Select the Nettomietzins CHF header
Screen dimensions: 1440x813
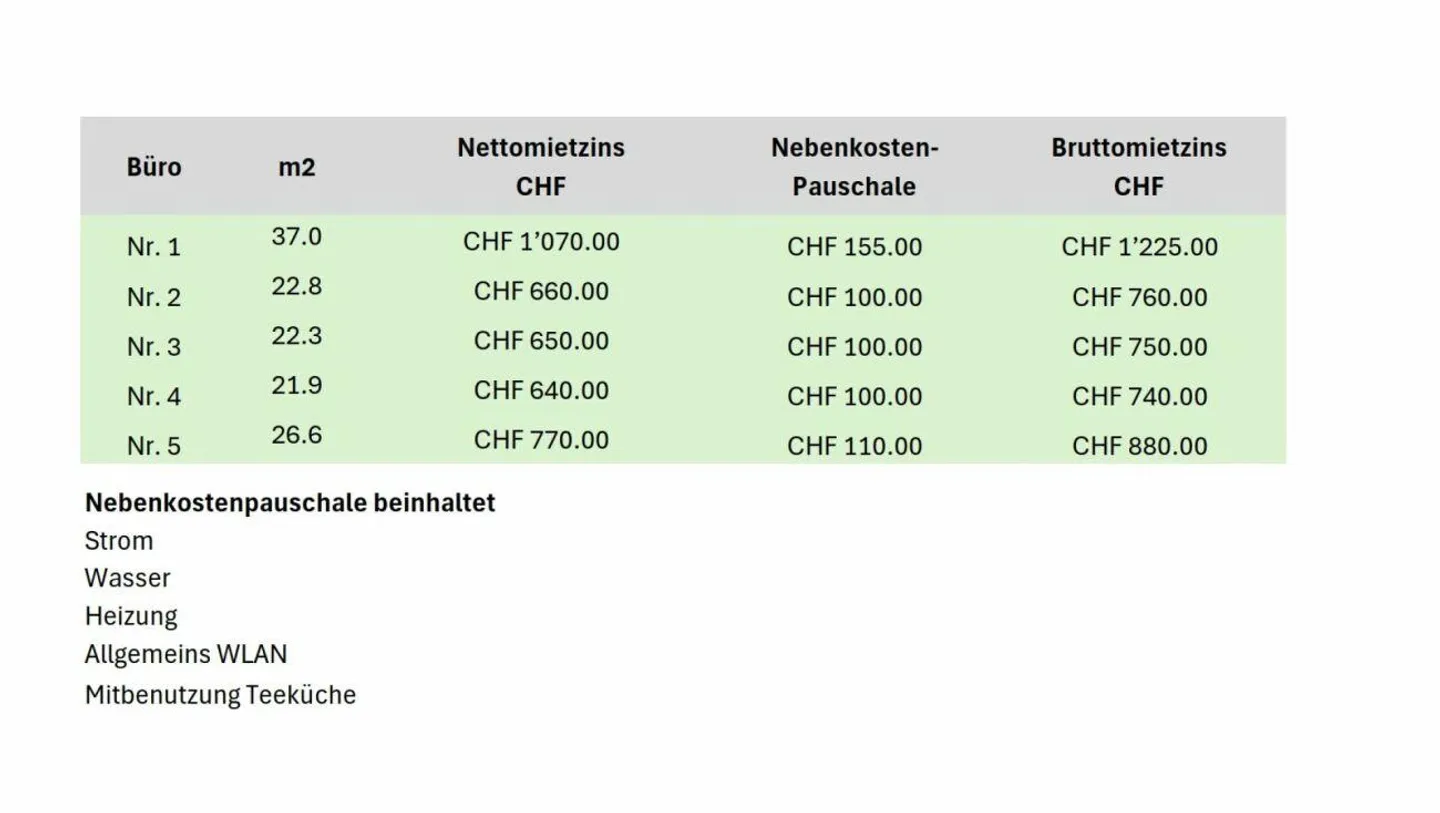click(x=541, y=166)
